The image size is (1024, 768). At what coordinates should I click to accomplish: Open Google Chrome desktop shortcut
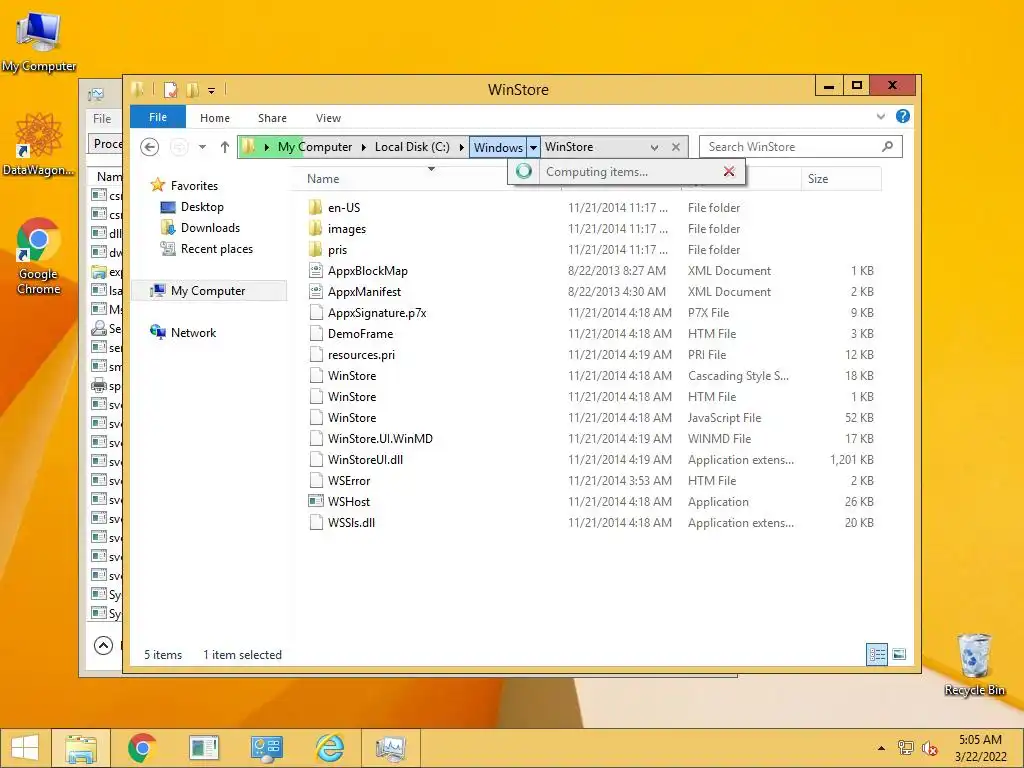(x=38, y=256)
